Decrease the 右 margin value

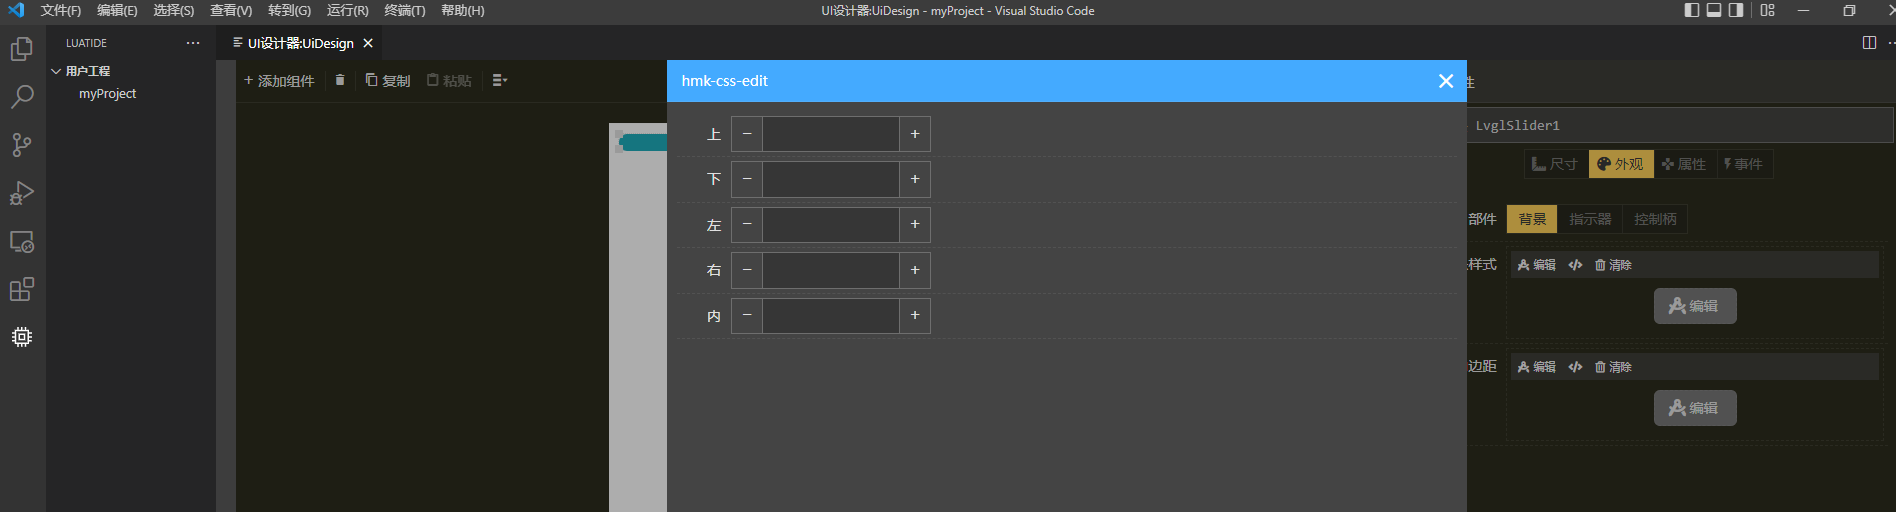747,270
